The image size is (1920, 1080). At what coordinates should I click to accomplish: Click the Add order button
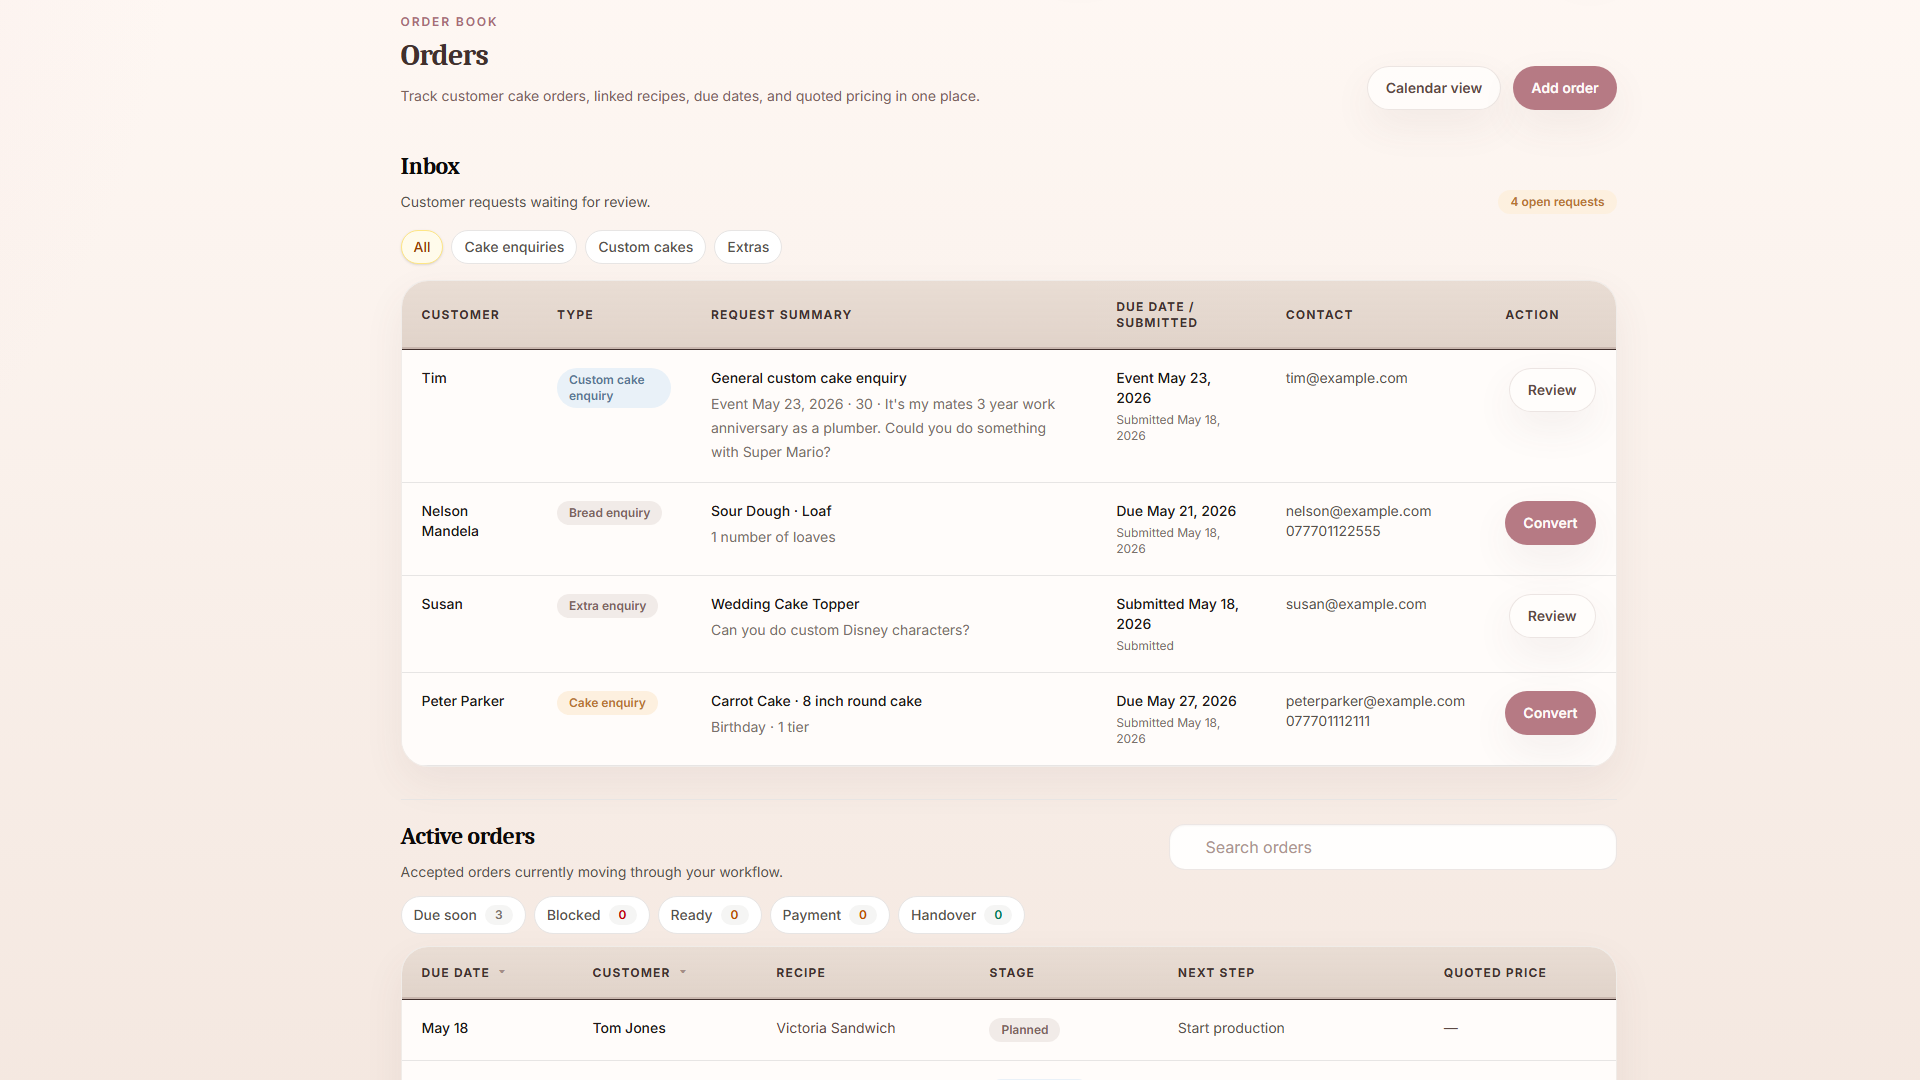(1564, 88)
